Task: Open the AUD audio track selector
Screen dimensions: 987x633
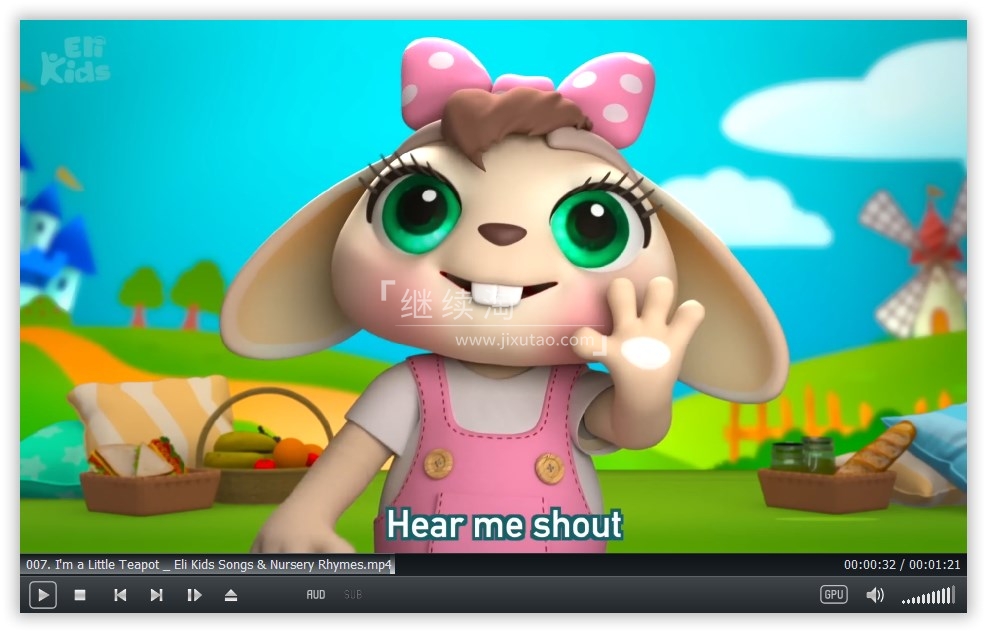Action: [x=316, y=595]
